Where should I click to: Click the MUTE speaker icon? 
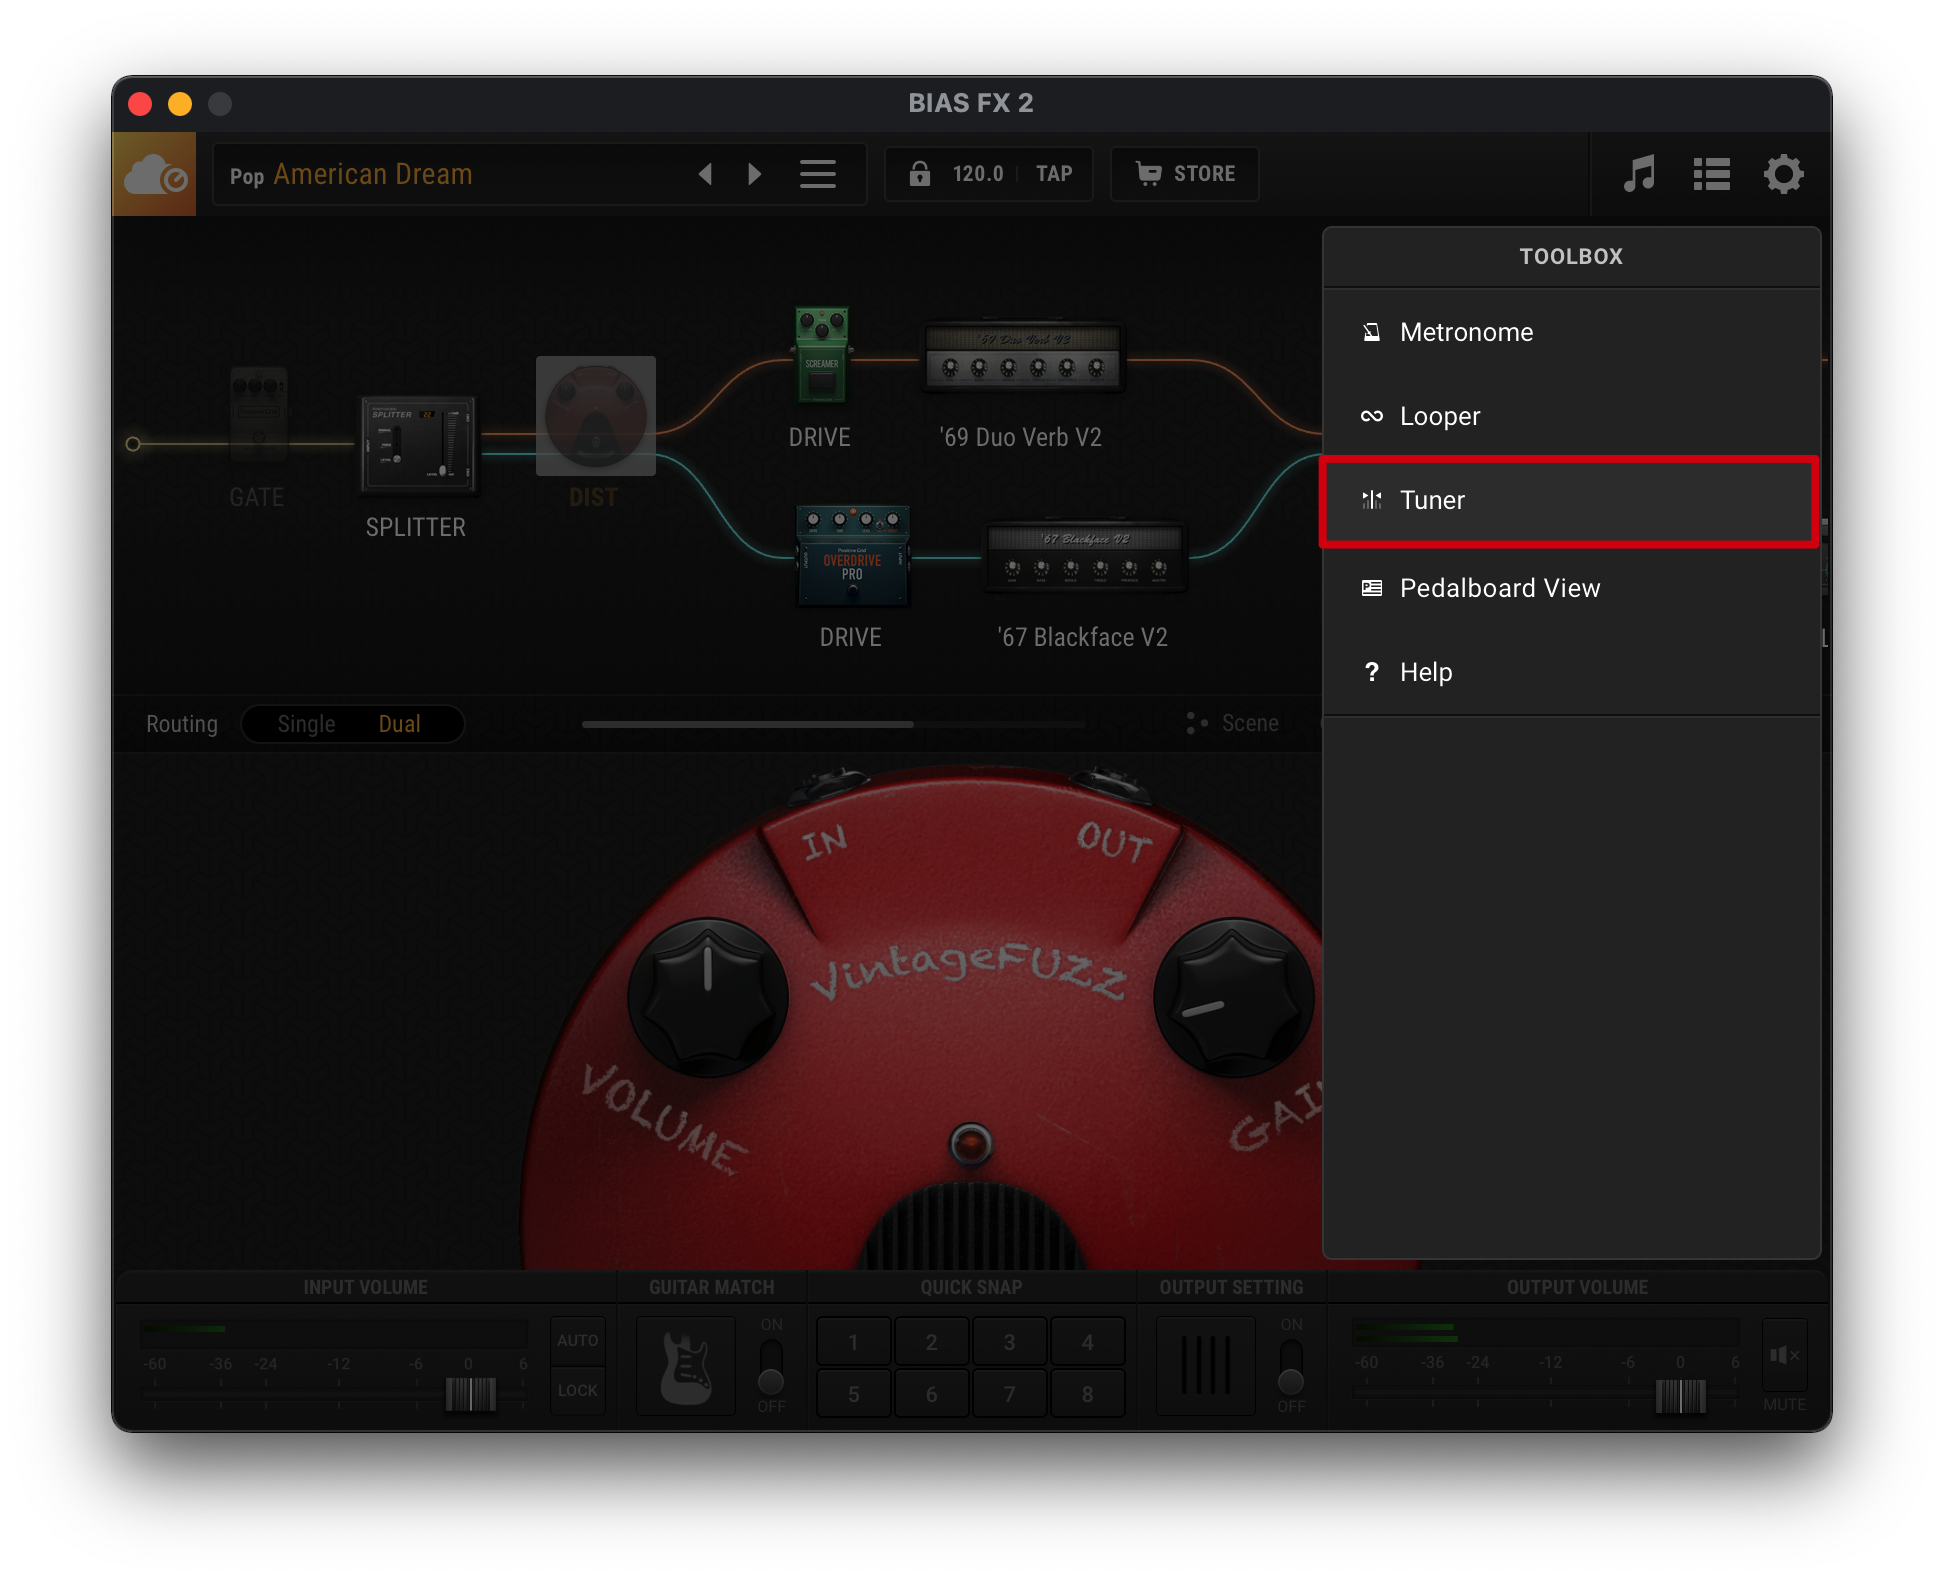click(1784, 1356)
